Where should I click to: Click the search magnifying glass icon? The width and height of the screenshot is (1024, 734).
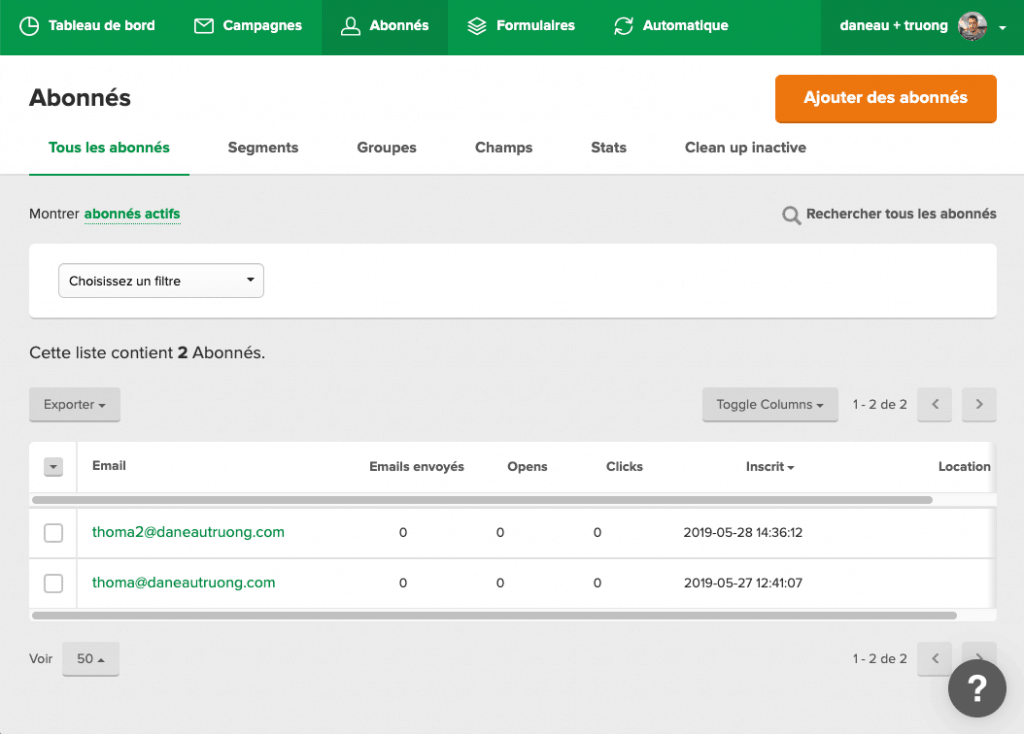coord(791,215)
